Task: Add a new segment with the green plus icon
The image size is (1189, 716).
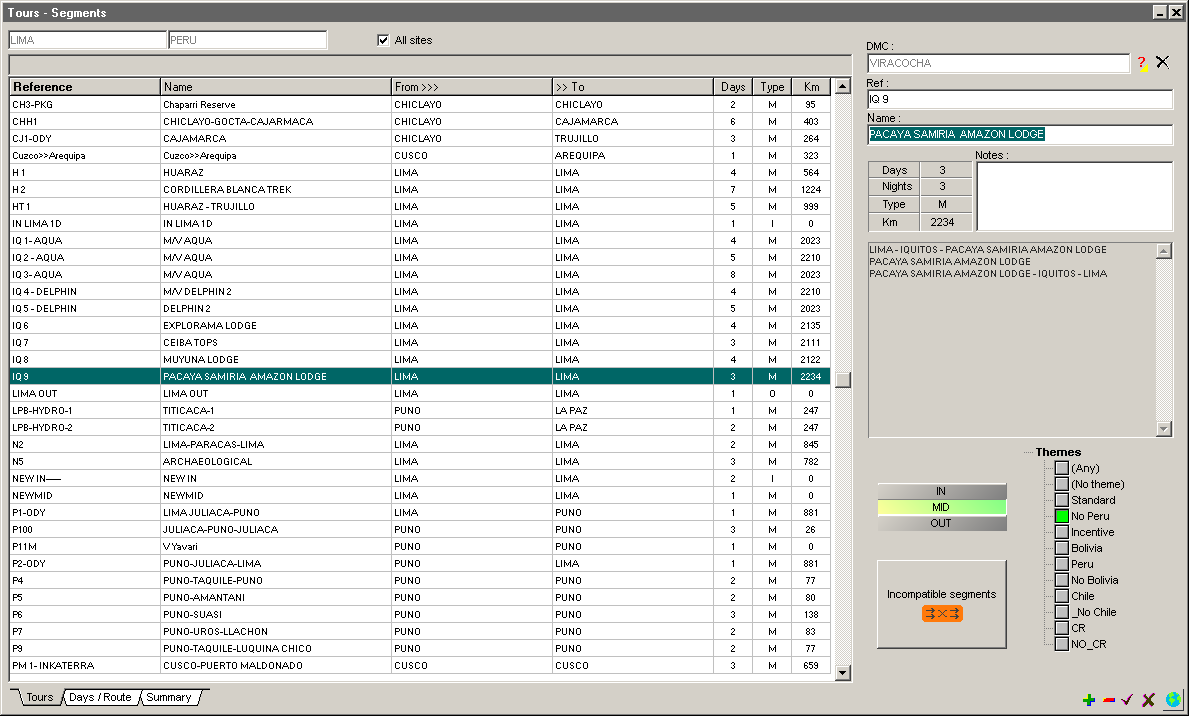Action: point(1089,700)
